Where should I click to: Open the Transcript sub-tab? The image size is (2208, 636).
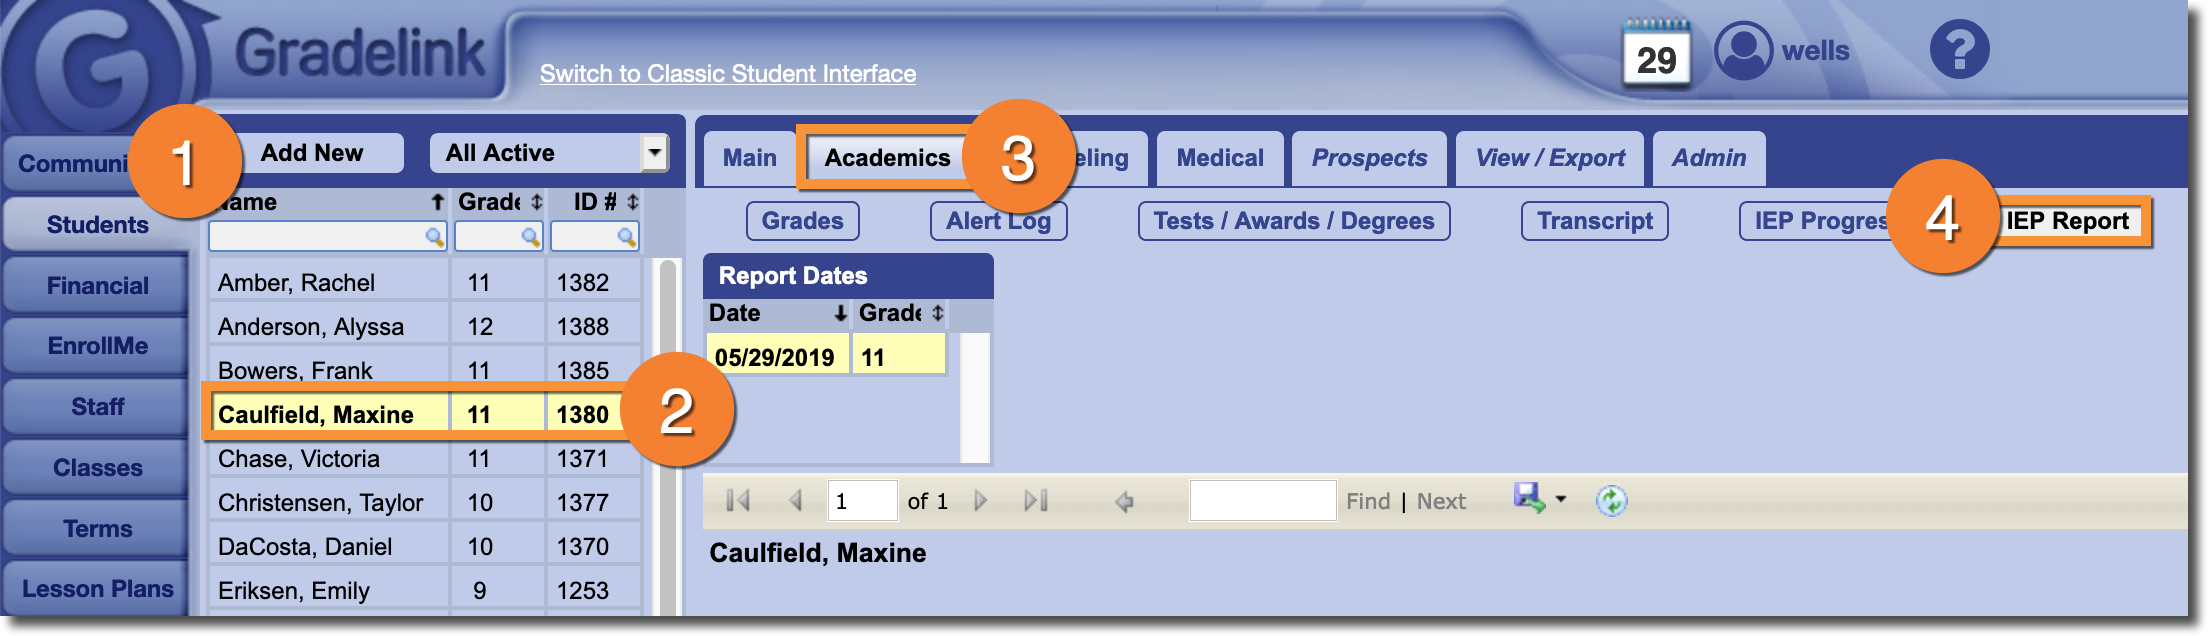[x=1594, y=221]
